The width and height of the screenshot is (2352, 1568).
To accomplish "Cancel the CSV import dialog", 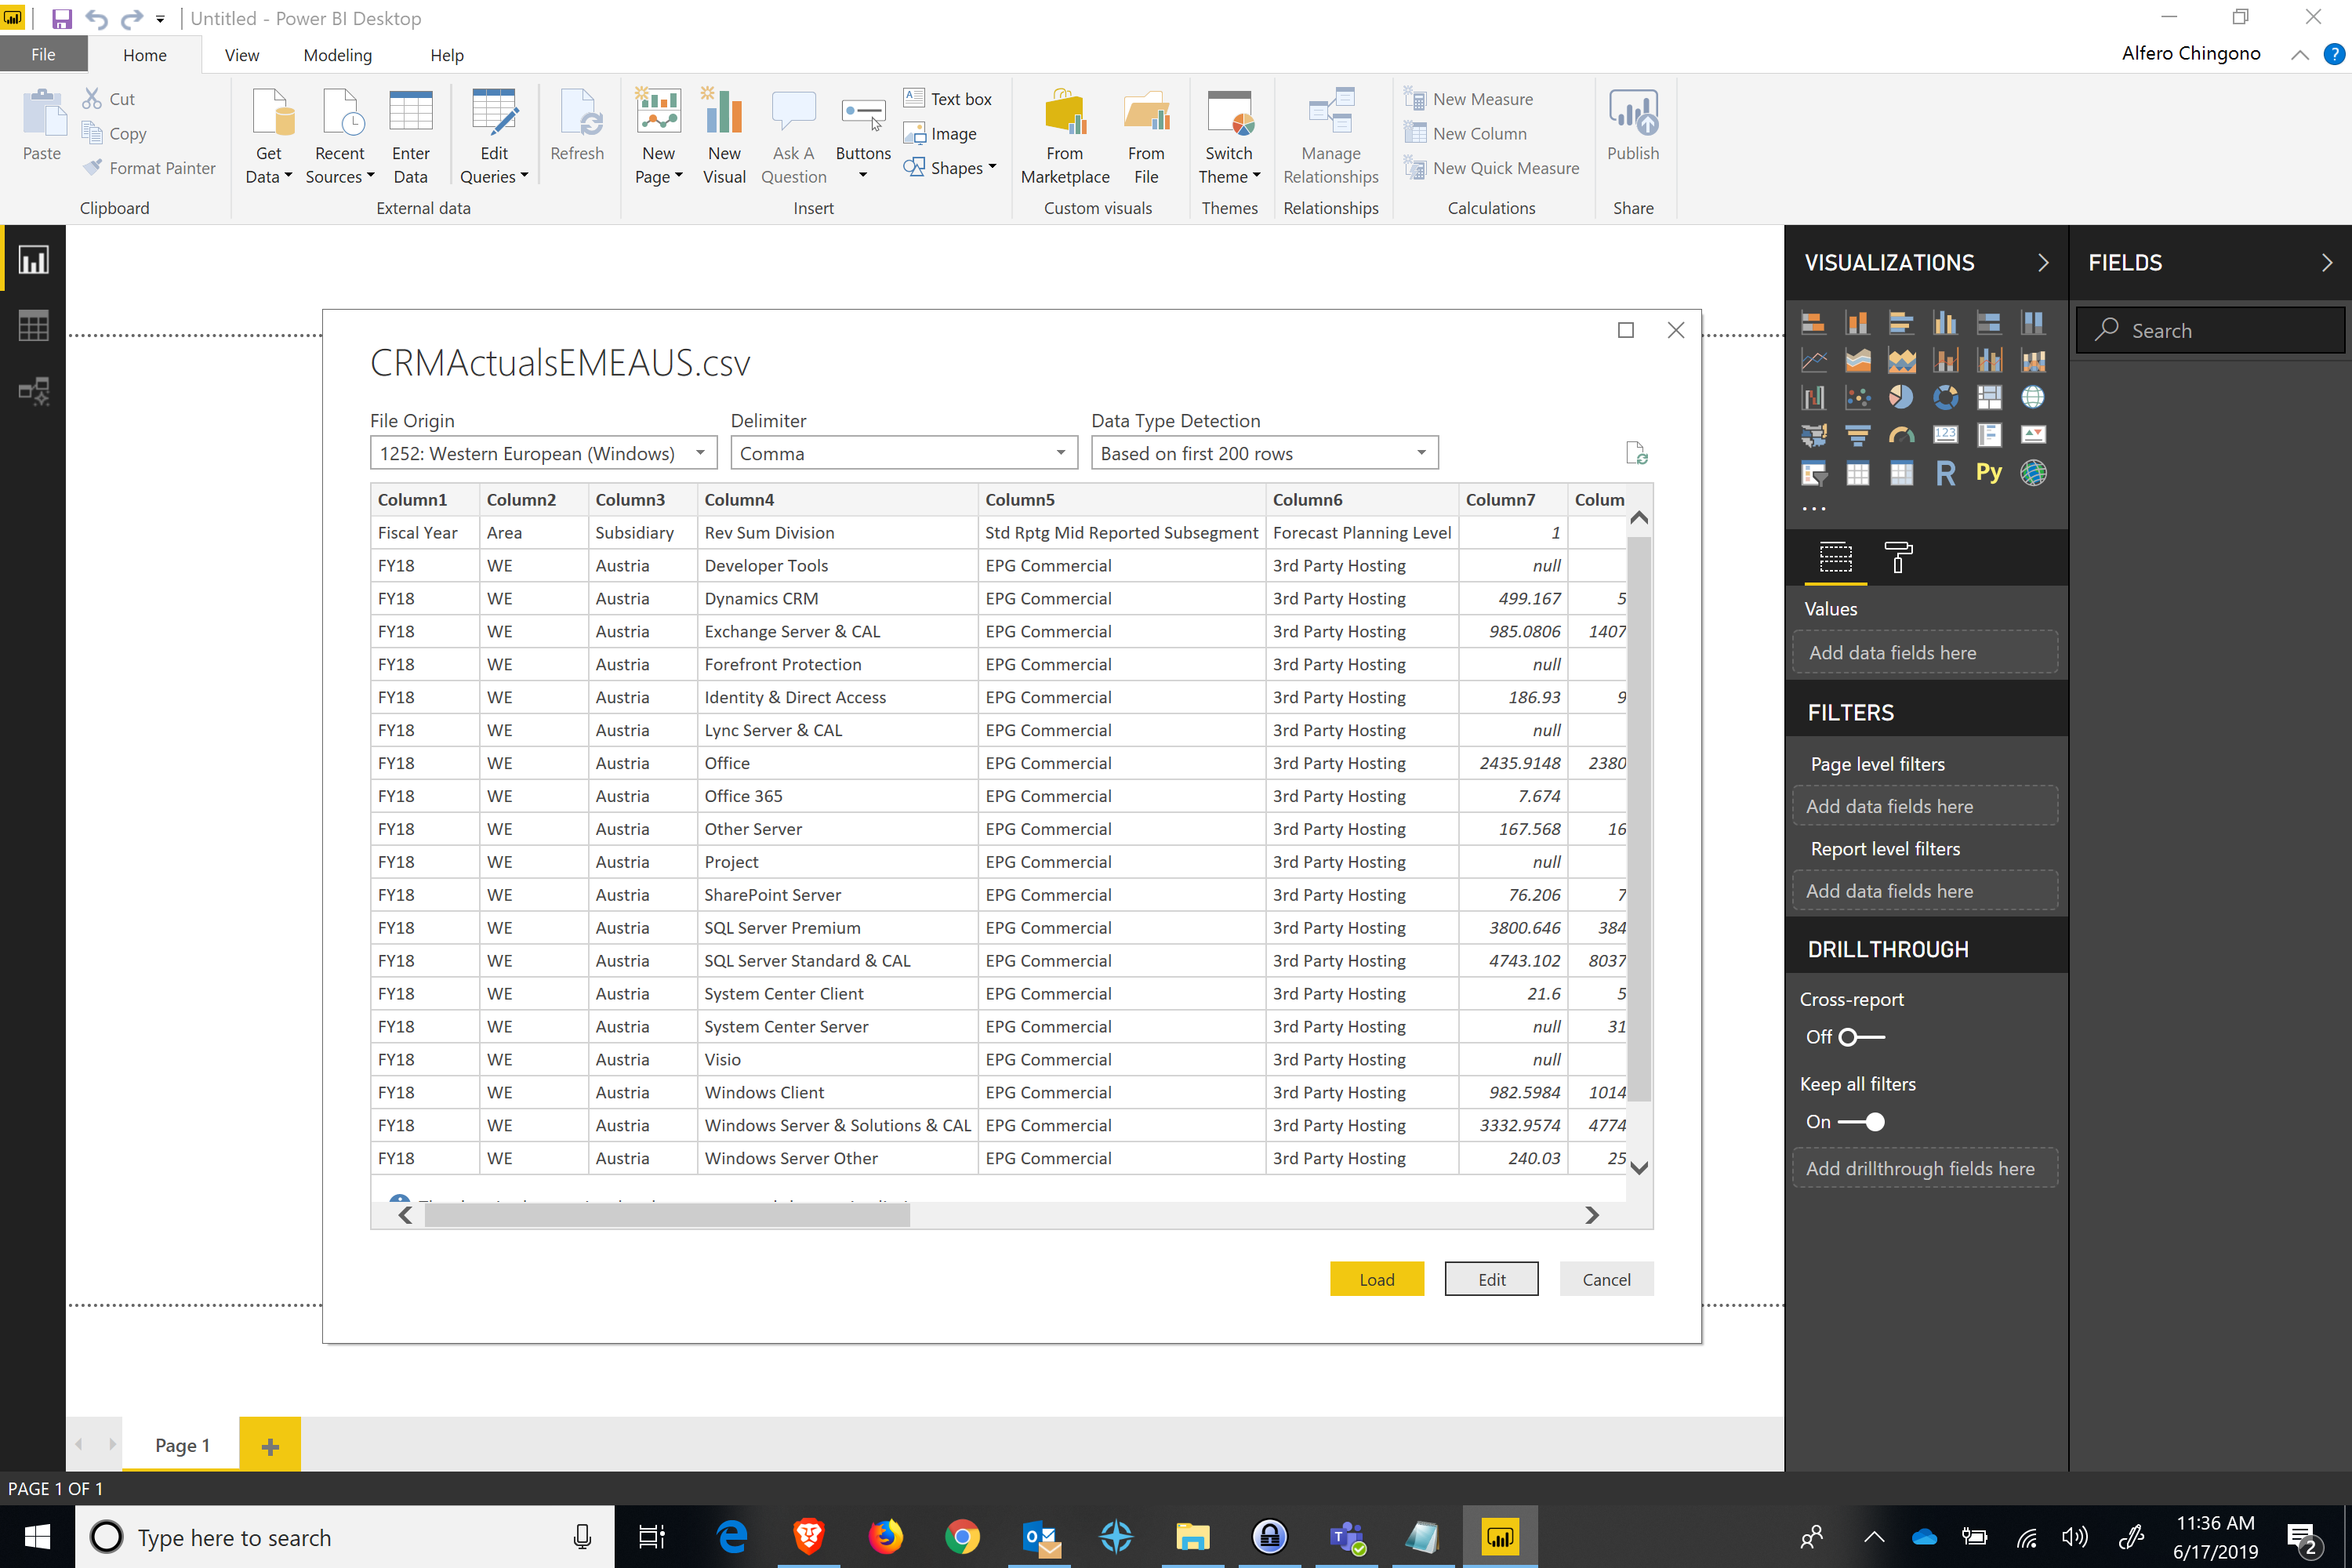I will click(x=1606, y=1279).
